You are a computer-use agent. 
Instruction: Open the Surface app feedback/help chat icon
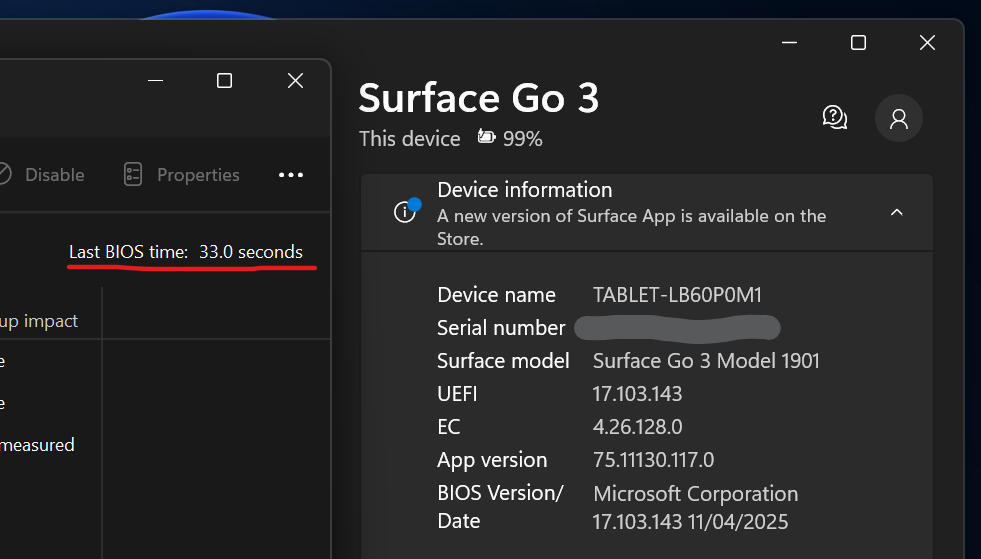pyautogui.click(x=835, y=118)
